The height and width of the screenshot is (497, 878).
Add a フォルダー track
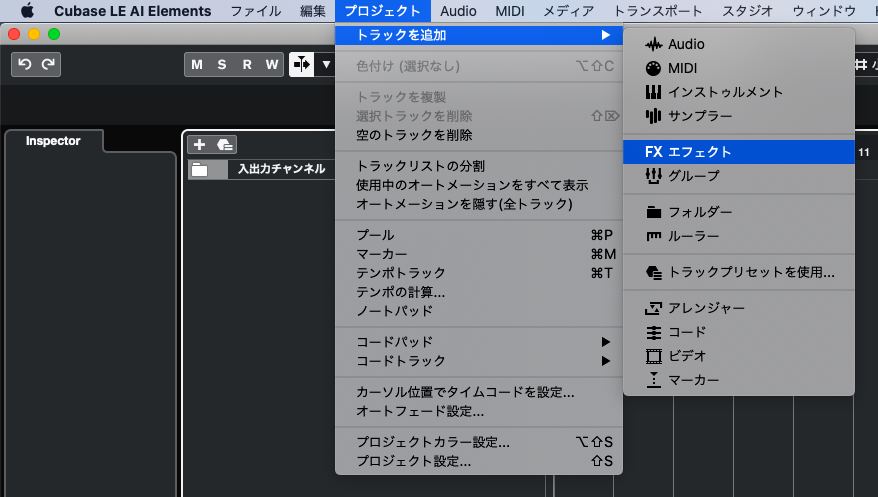click(739, 212)
